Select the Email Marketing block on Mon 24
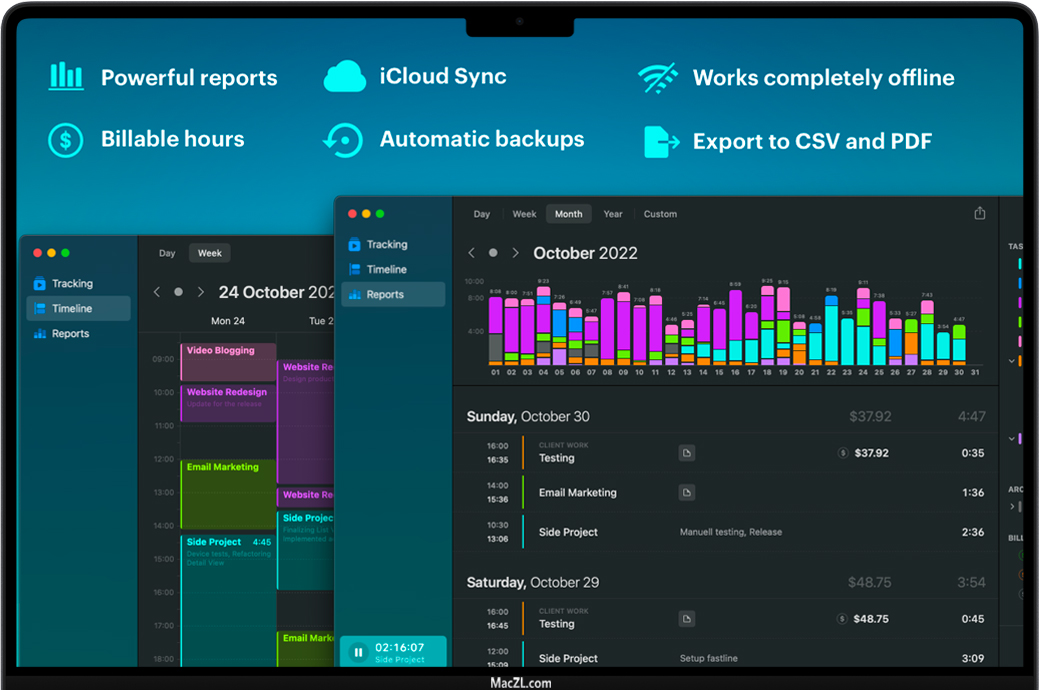This screenshot has width=1040, height=690. (x=228, y=493)
